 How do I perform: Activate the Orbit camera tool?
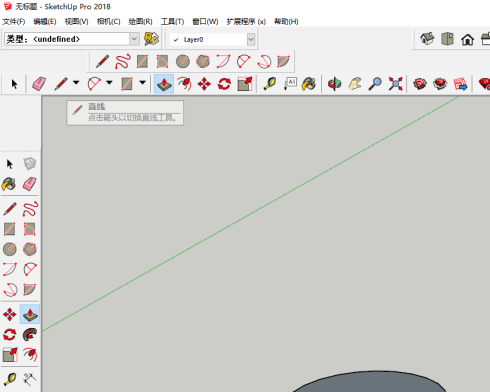click(x=335, y=84)
